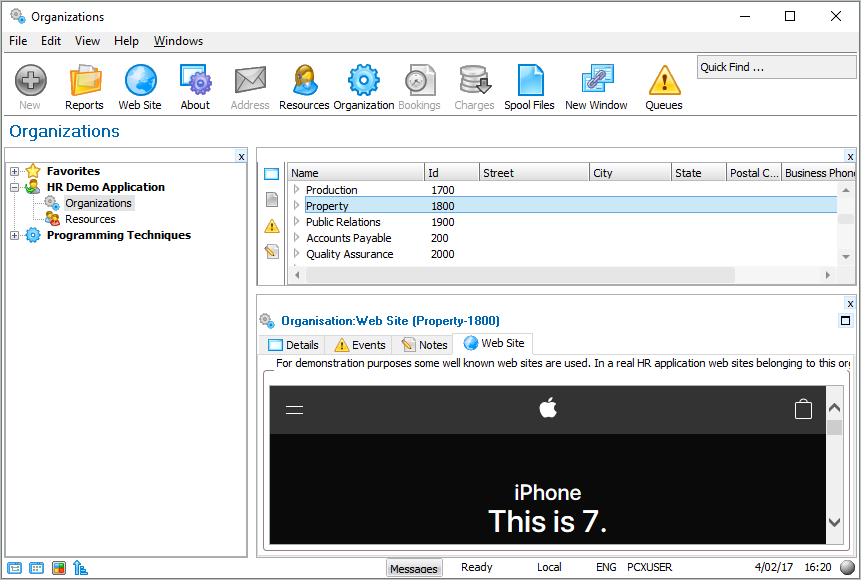Click in the Quick Find field
This screenshot has width=861, height=580.
click(775, 67)
